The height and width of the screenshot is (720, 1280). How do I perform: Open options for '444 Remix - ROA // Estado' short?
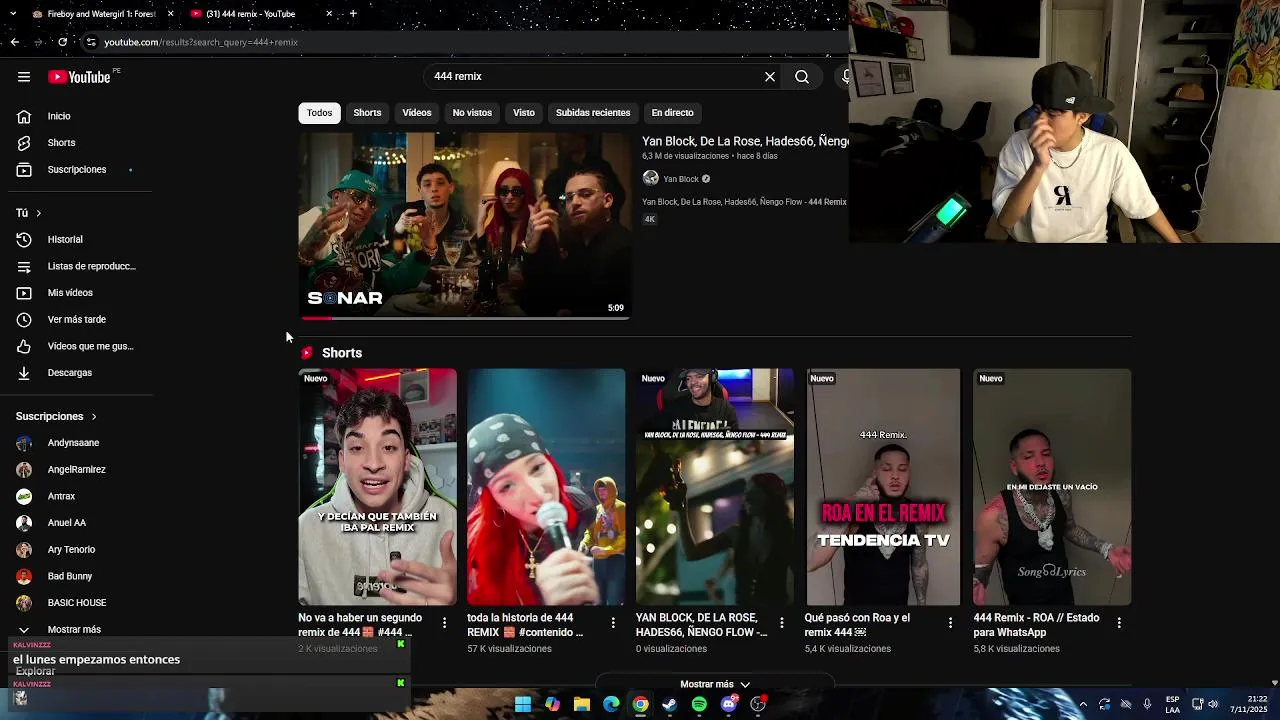pos(1119,622)
